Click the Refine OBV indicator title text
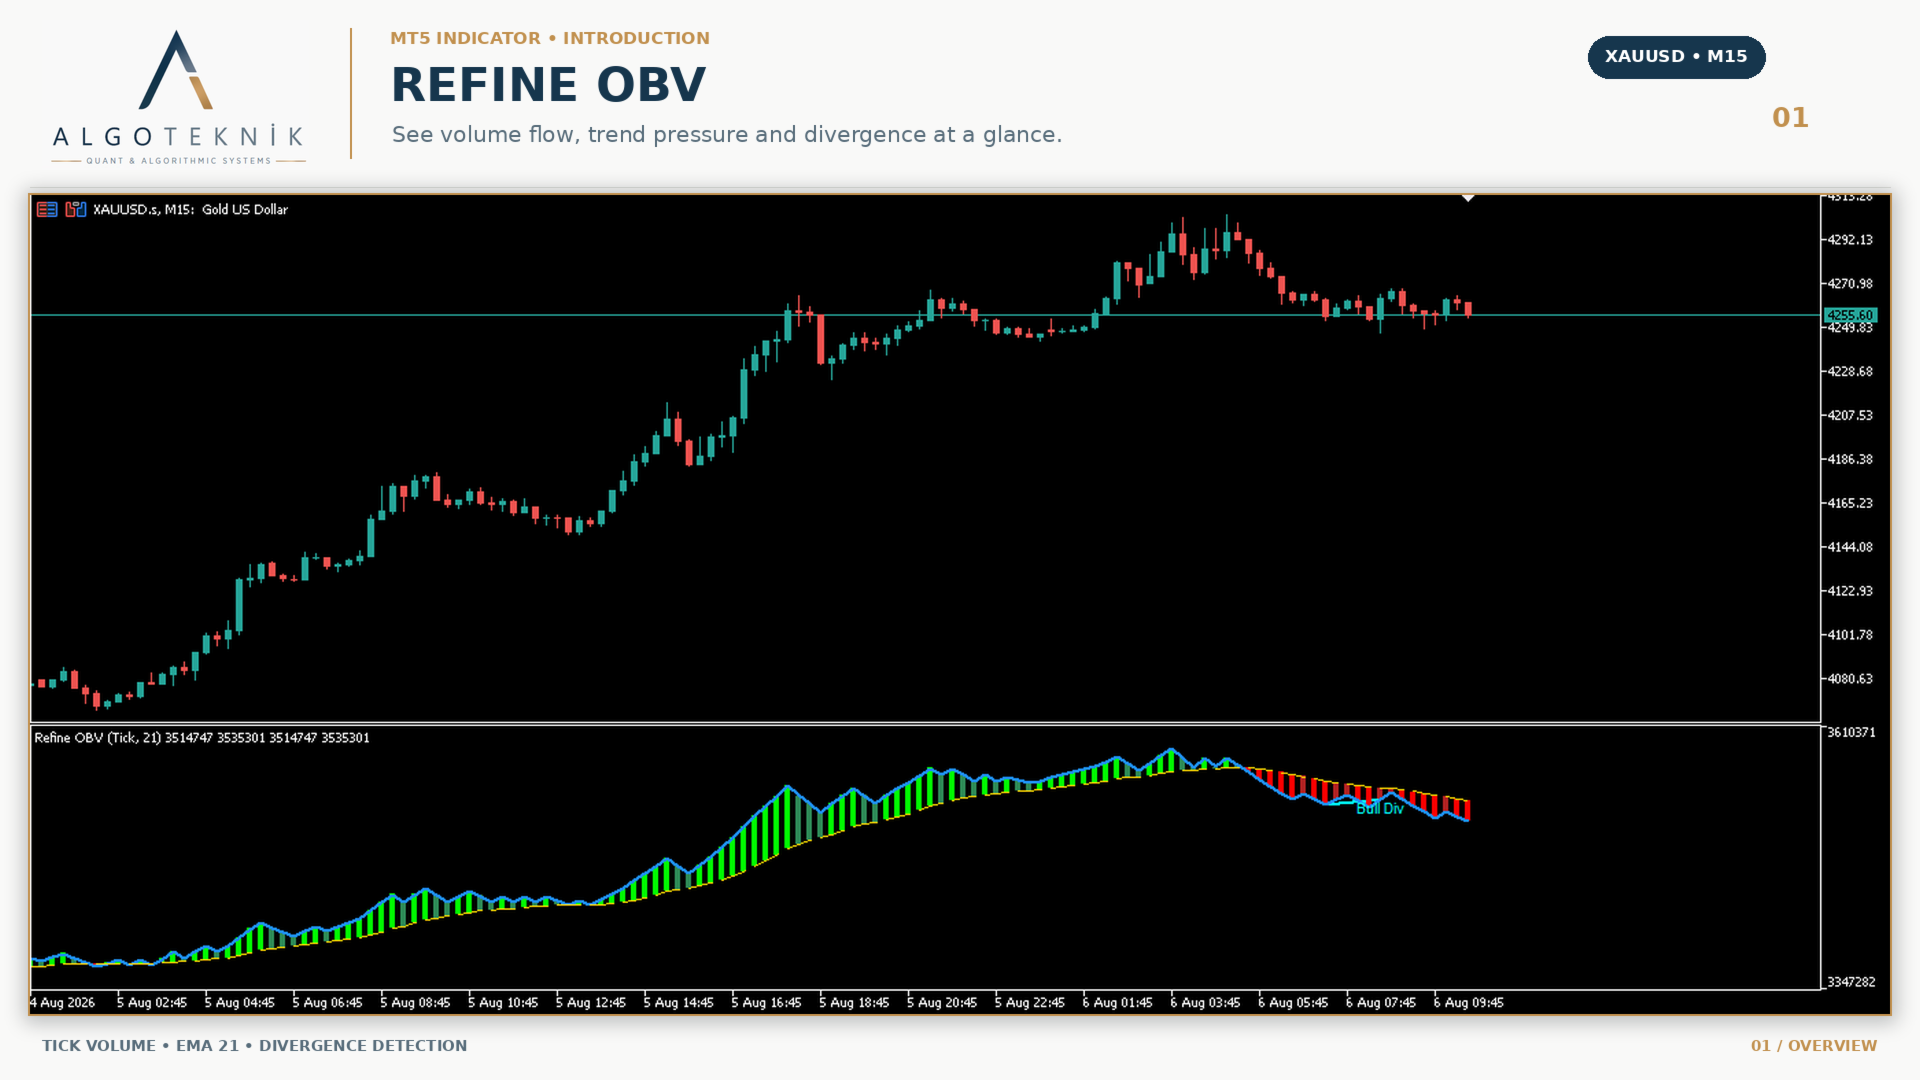Image resolution: width=1920 pixels, height=1080 pixels. pyautogui.click(x=202, y=738)
